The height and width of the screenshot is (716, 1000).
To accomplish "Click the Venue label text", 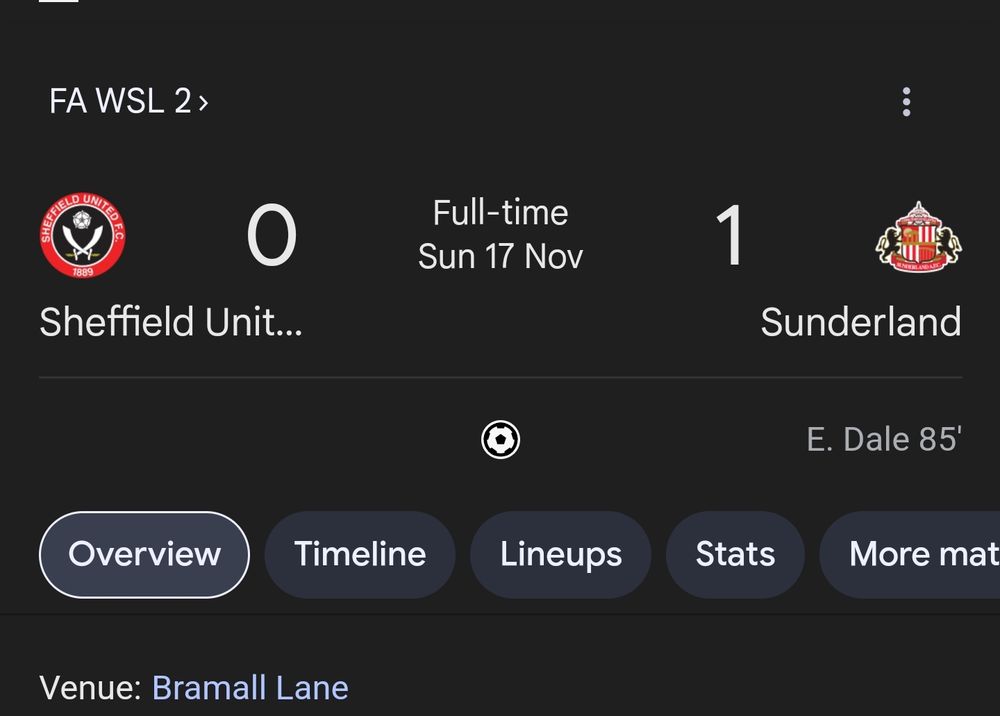I will 91,688.
